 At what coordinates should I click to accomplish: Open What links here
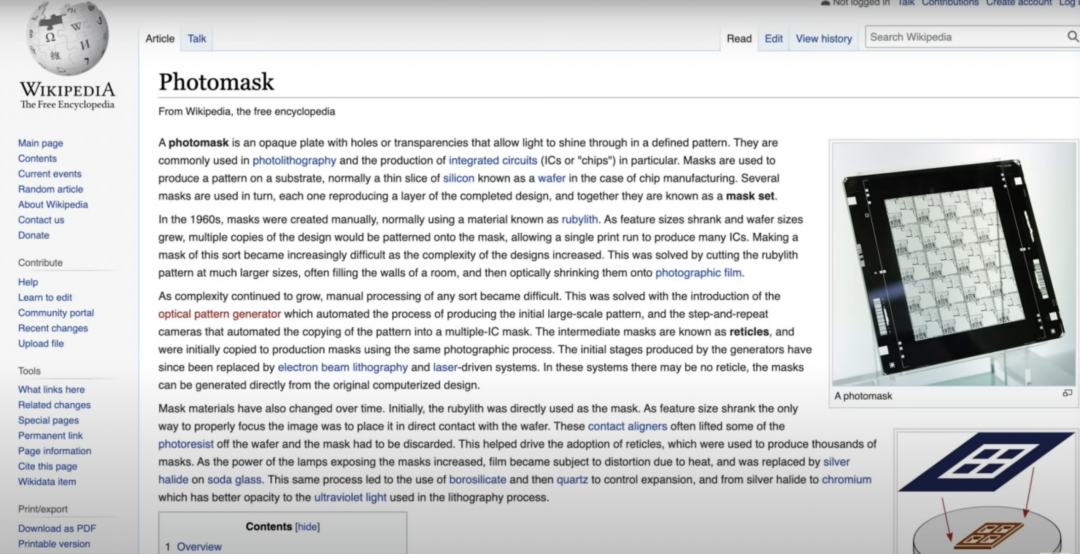(52, 389)
